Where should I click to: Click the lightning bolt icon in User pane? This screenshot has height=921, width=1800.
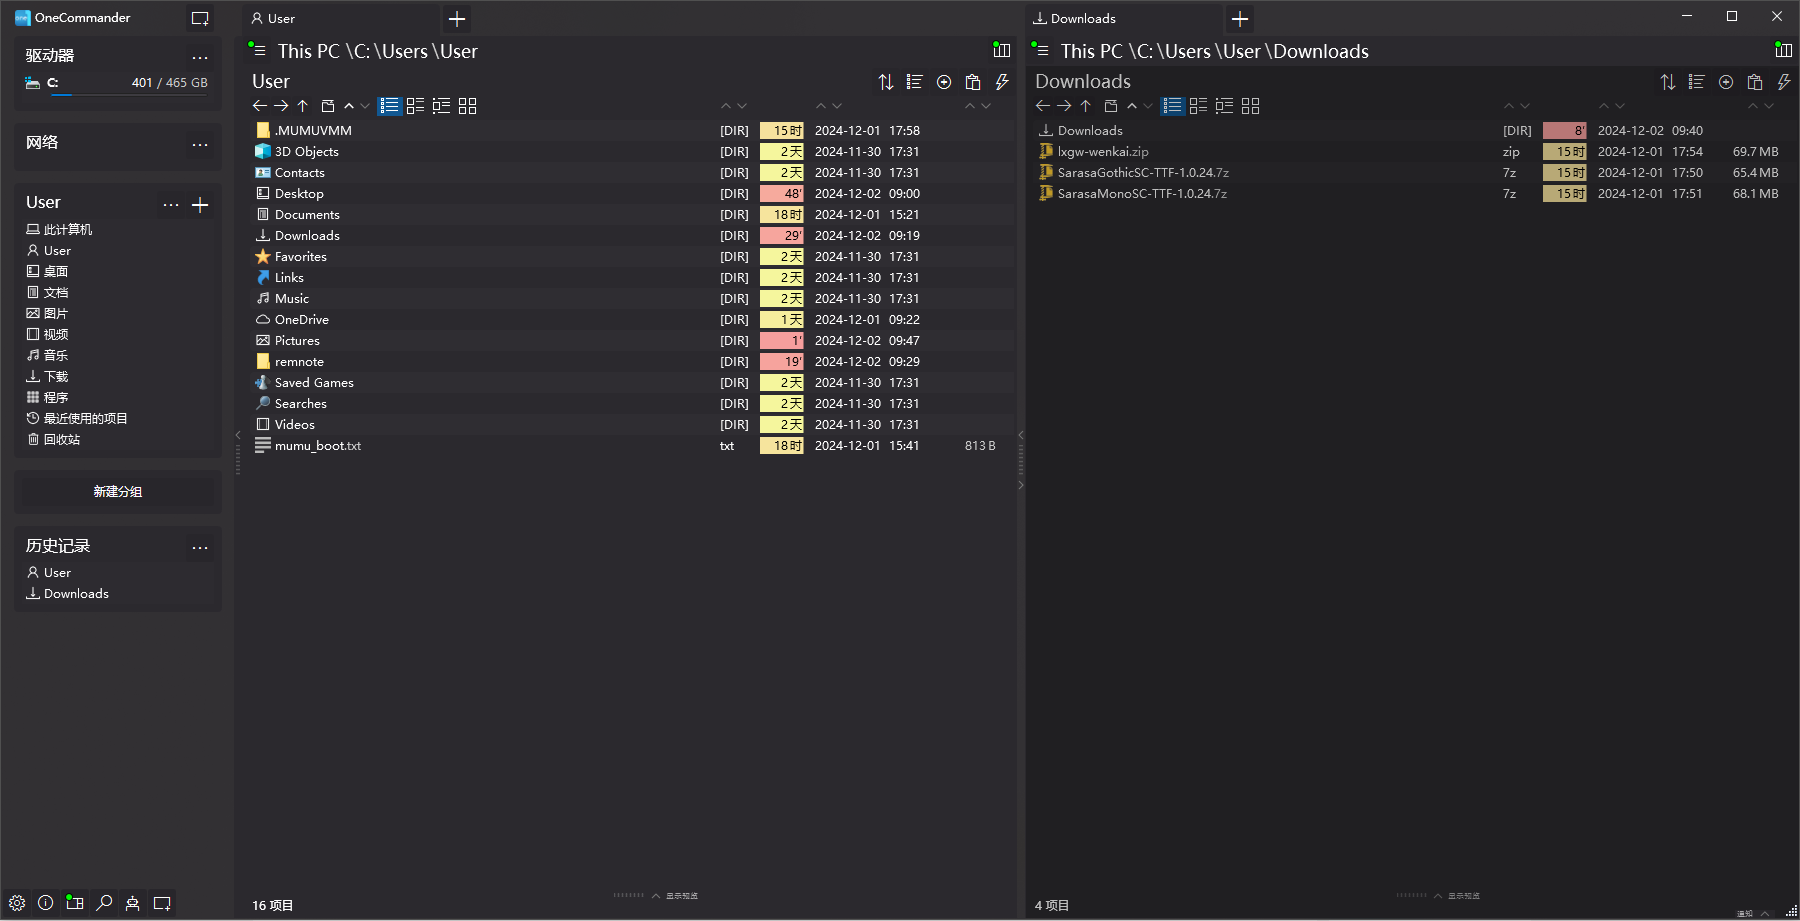coord(1002,82)
